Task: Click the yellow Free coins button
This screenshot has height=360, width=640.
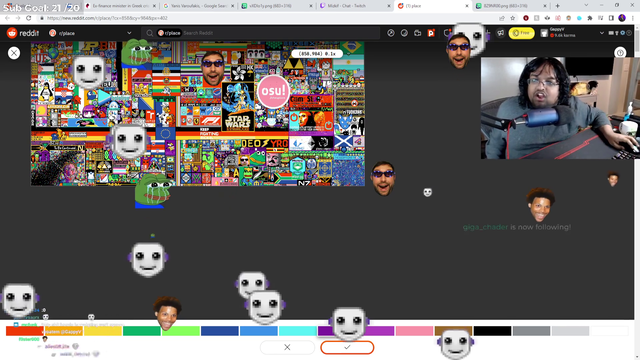Action: [x=521, y=33]
